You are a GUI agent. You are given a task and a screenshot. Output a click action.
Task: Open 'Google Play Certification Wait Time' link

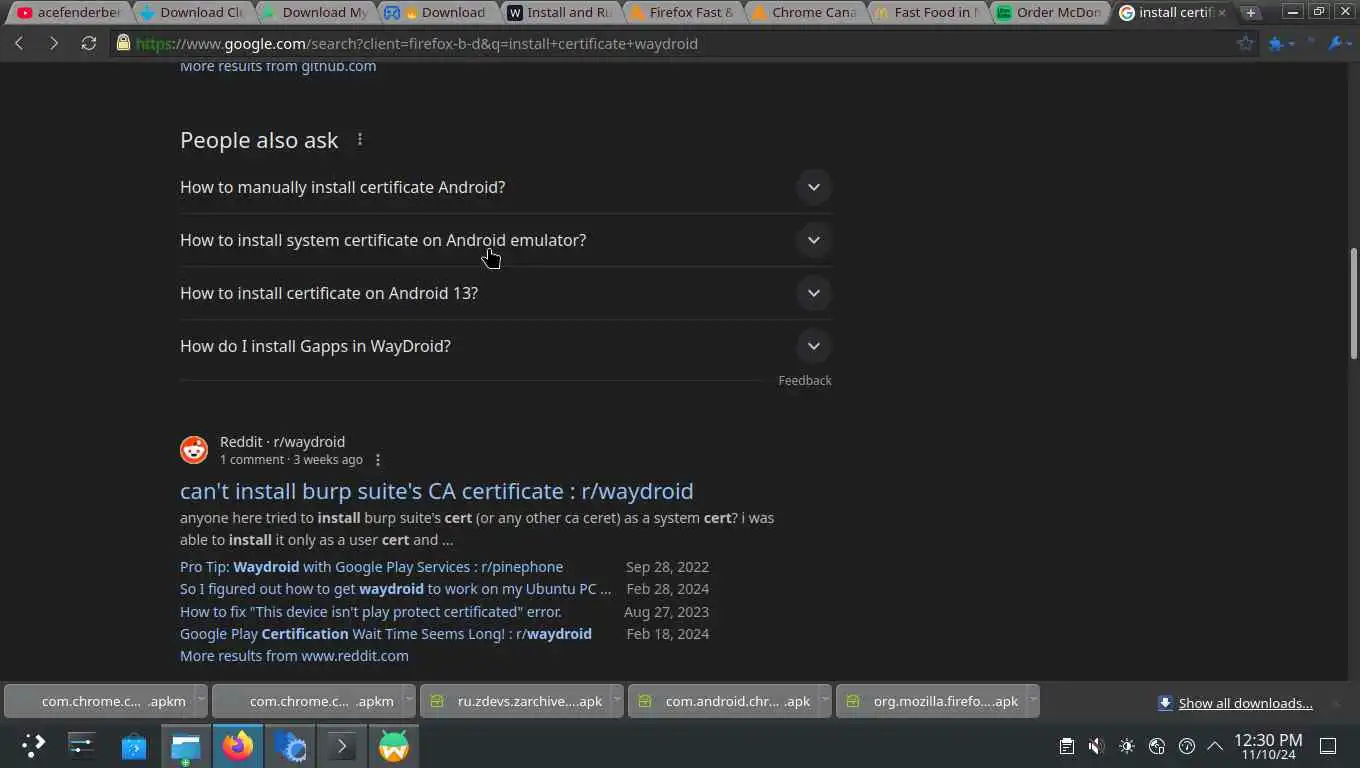tap(386, 634)
